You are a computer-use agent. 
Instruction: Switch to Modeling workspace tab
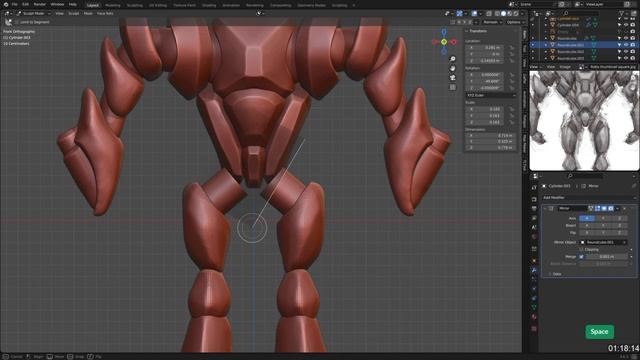tap(113, 5)
